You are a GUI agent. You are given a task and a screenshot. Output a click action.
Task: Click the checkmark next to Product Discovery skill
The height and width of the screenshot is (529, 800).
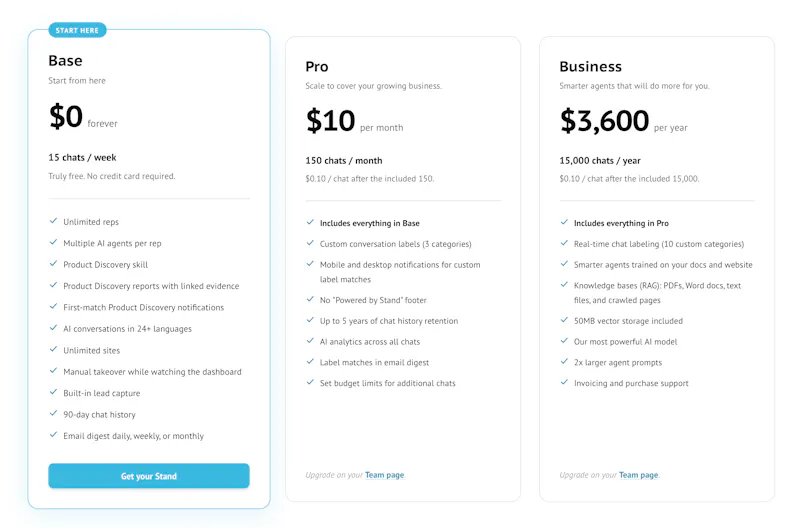coord(53,264)
